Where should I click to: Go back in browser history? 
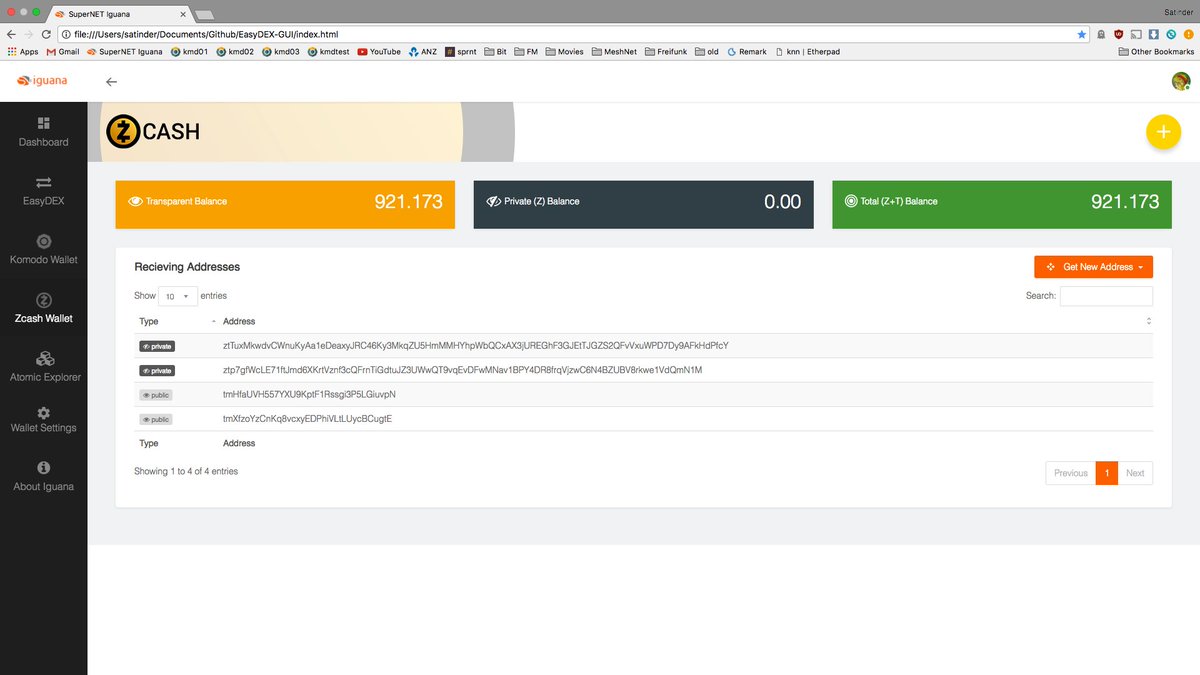11,34
